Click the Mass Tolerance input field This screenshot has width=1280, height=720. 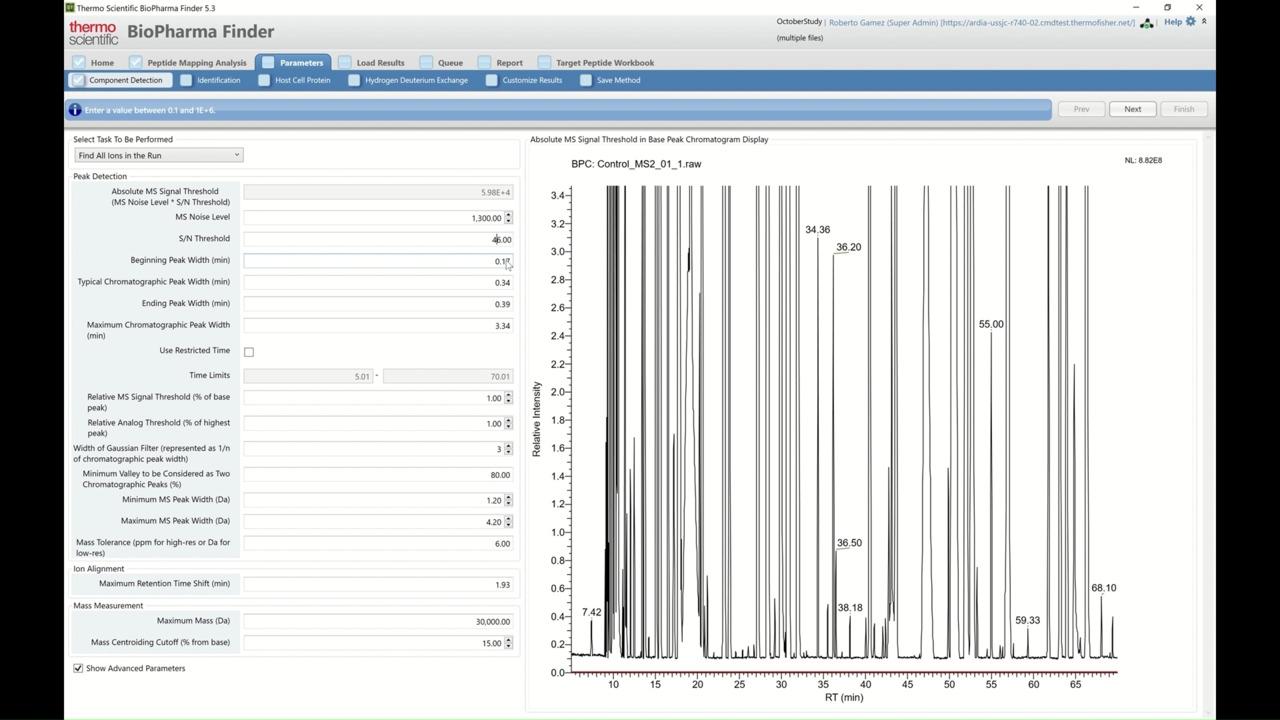click(377, 544)
